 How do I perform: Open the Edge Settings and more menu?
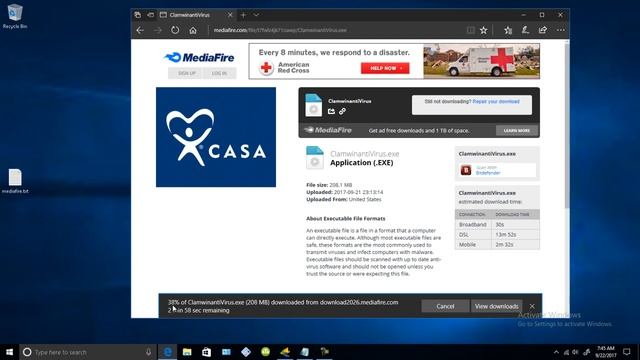point(560,30)
